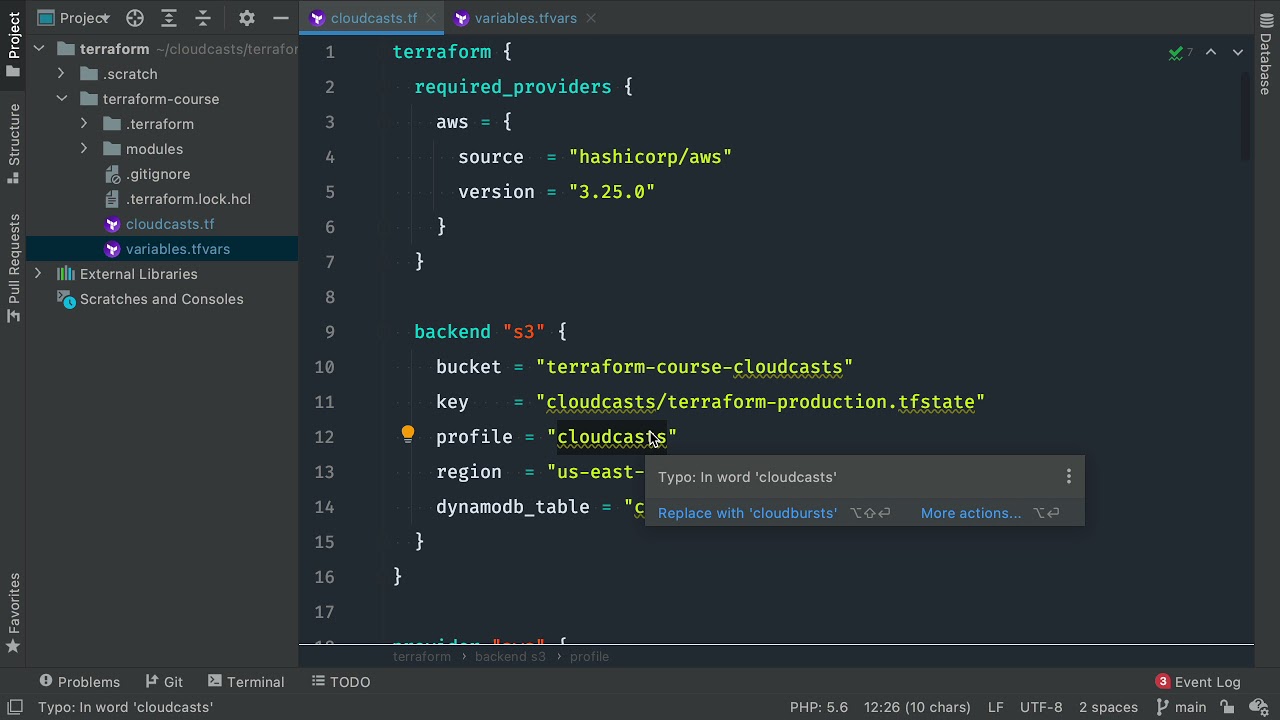1280x720 pixels.
Task: Click More actions... in the popup
Action: [971, 513]
